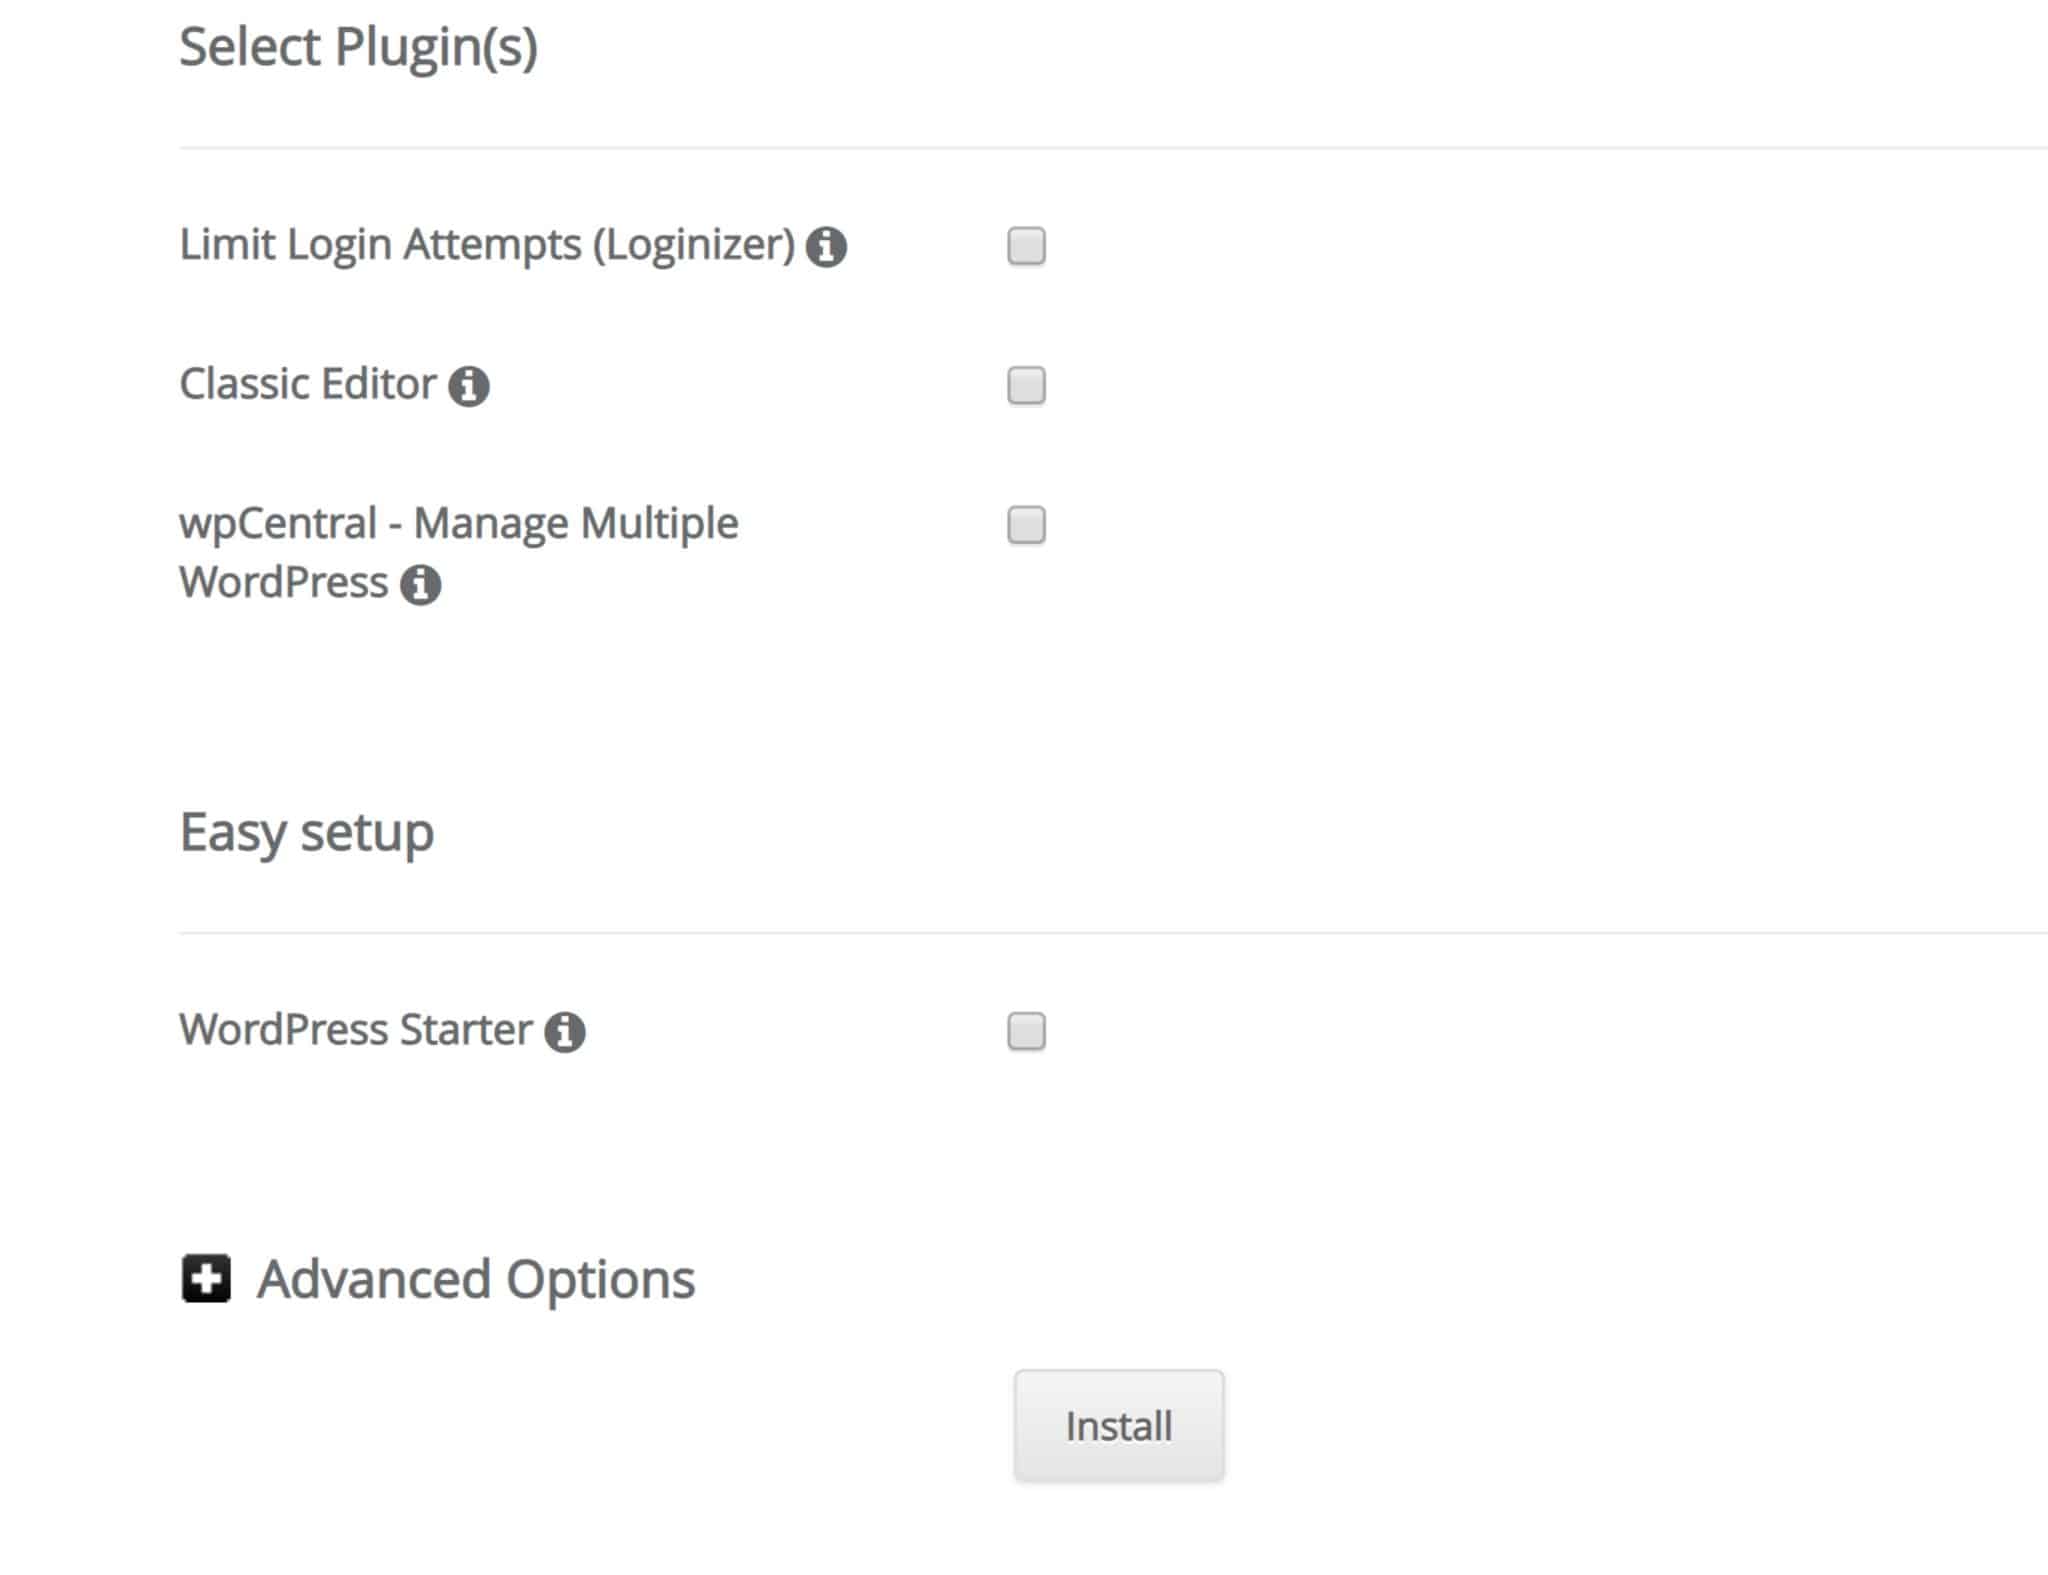The height and width of the screenshot is (1575, 2048).
Task: Check the wpCentral plugin checkbox
Action: coord(1026,525)
